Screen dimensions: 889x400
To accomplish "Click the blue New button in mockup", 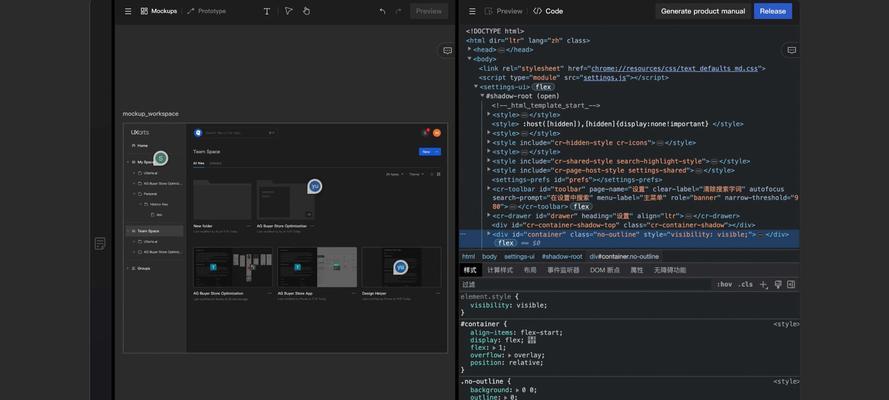I will coord(430,152).
